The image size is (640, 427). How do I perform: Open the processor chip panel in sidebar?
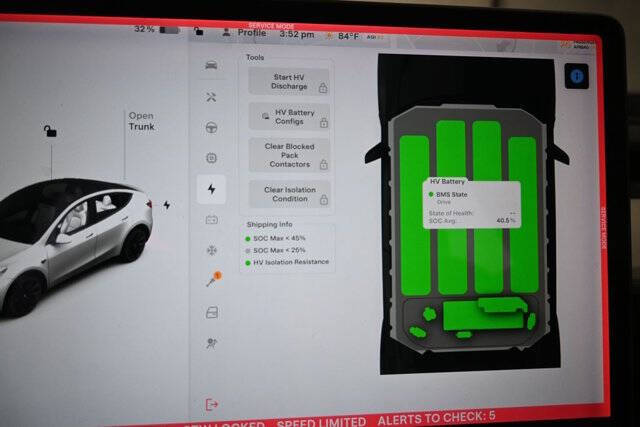211,158
